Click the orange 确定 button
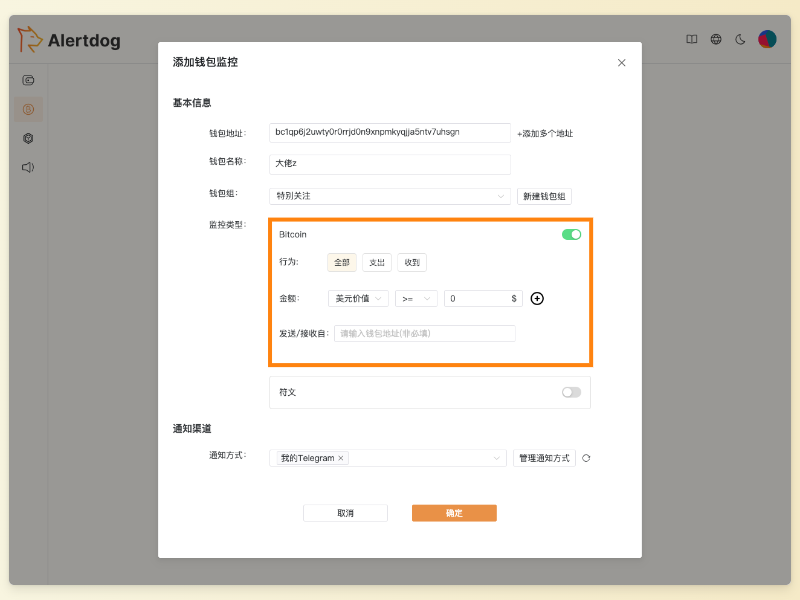 pos(454,513)
